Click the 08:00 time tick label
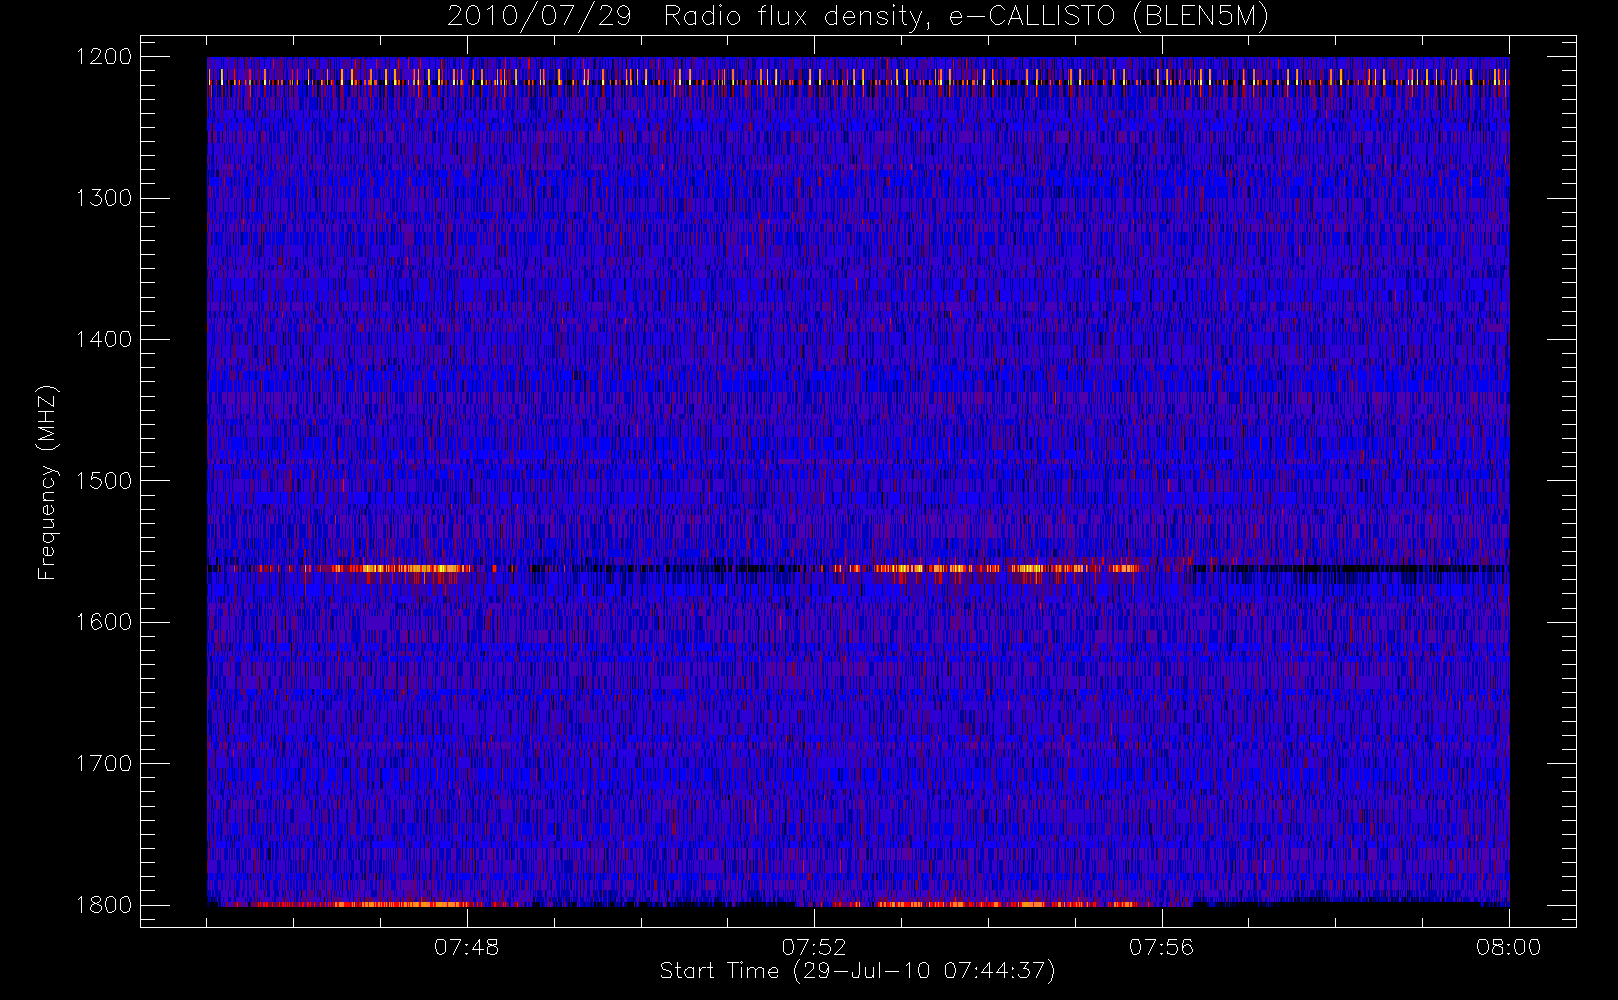Image resolution: width=1618 pixels, height=1000 pixels. tap(1508, 947)
